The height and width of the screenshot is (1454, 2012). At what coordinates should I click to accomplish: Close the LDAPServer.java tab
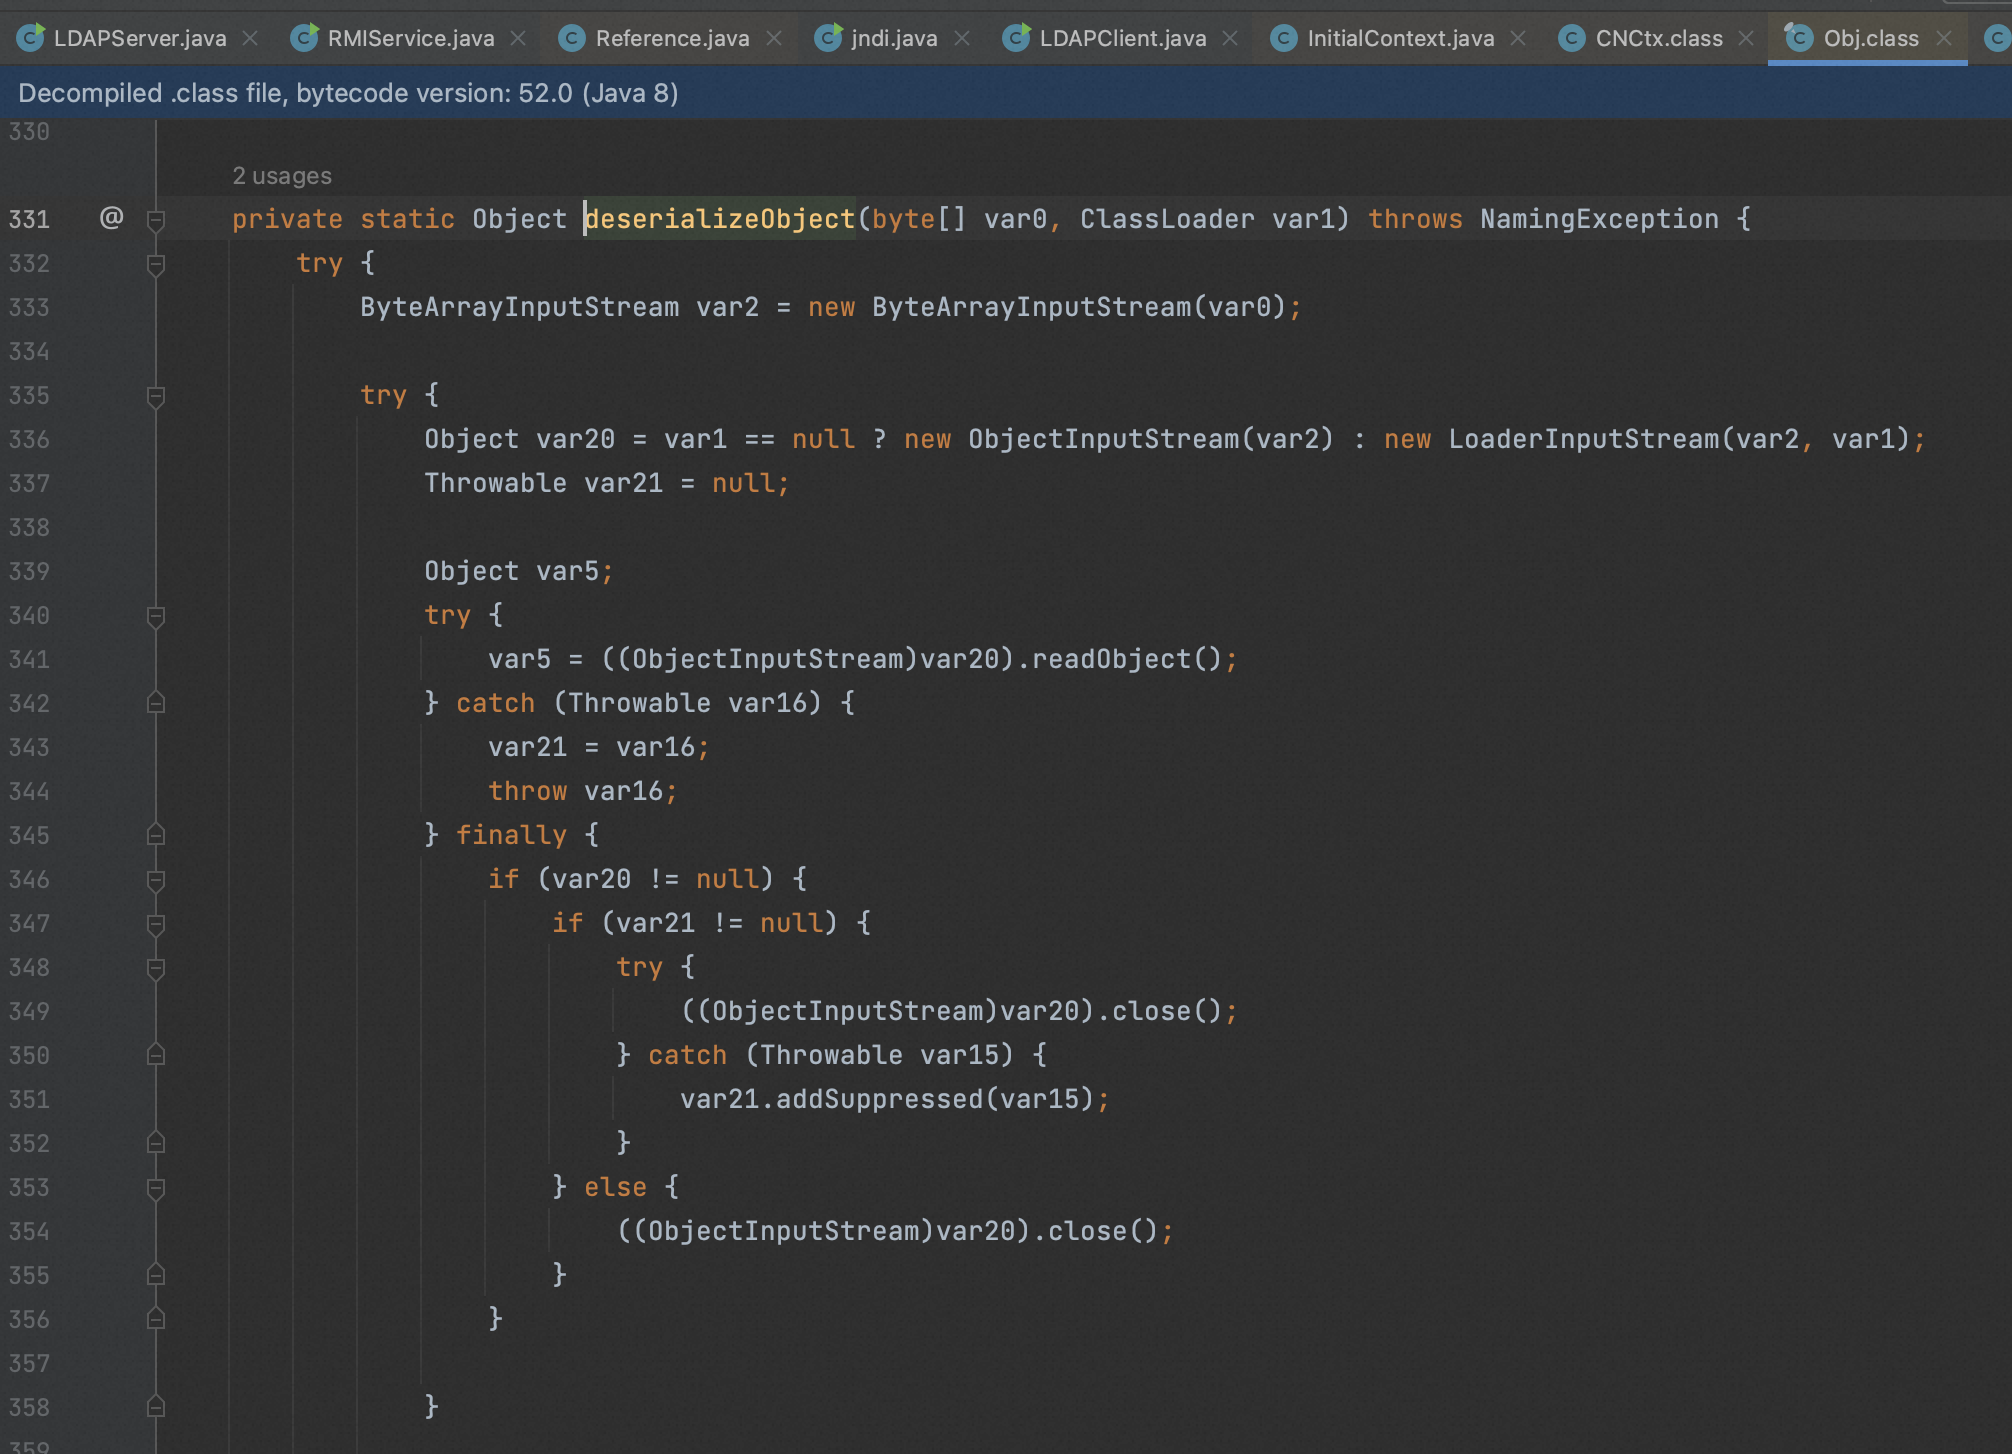pyautogui.click(x=251, y=38)
